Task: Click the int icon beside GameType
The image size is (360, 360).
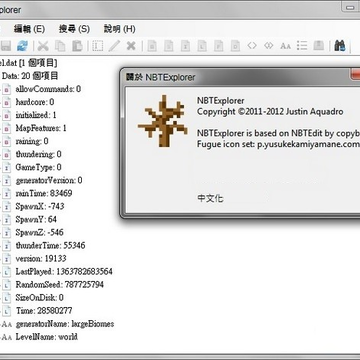Action: point(6,168)
